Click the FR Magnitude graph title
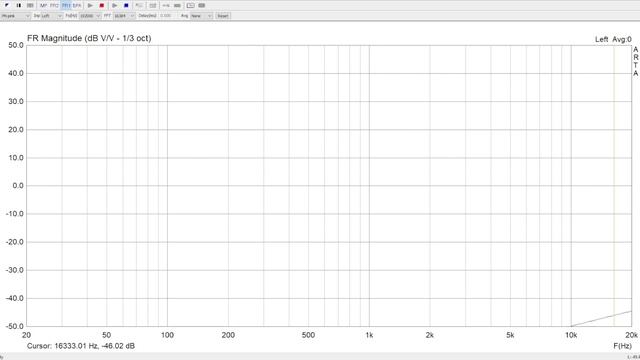The width and height of the screenshot is (640, 360). pos(89,38)
